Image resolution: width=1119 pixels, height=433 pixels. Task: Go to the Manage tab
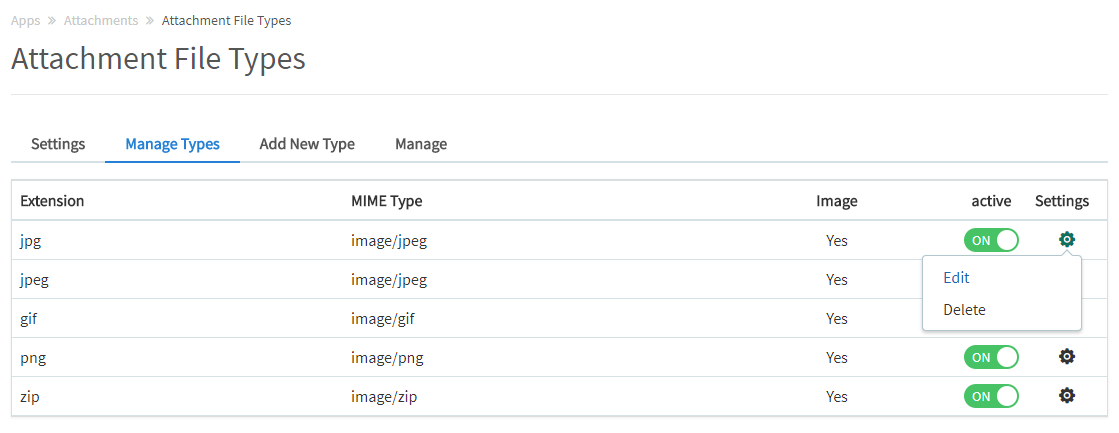421,144
